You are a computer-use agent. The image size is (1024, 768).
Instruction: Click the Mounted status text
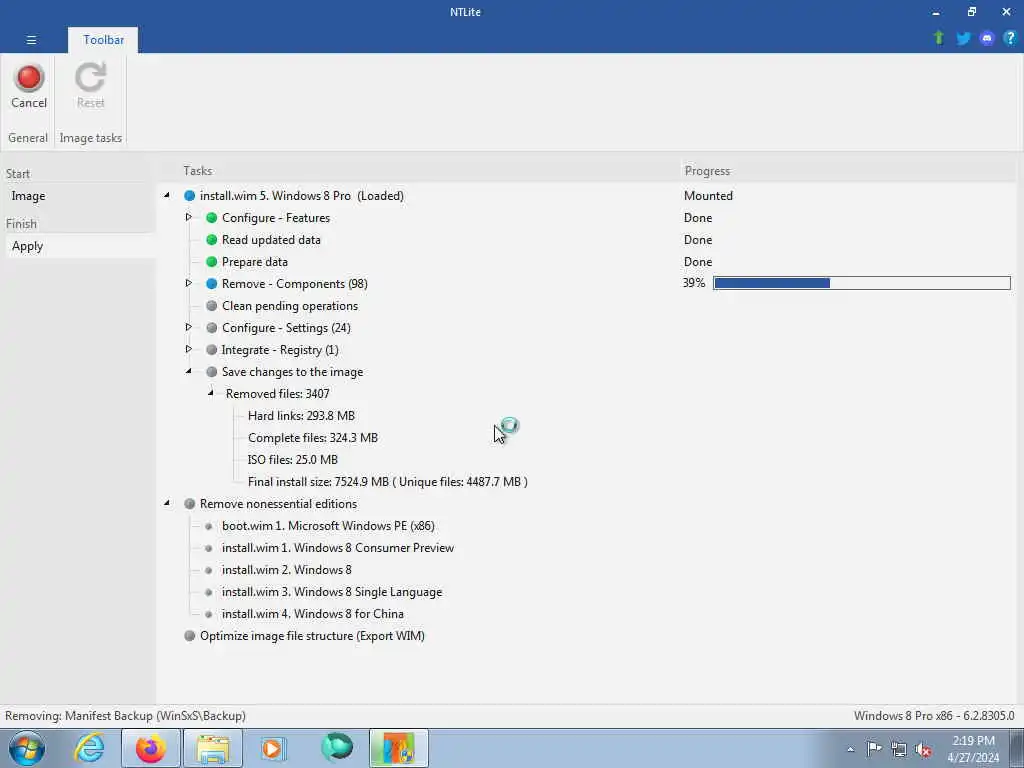click(708, 196)
